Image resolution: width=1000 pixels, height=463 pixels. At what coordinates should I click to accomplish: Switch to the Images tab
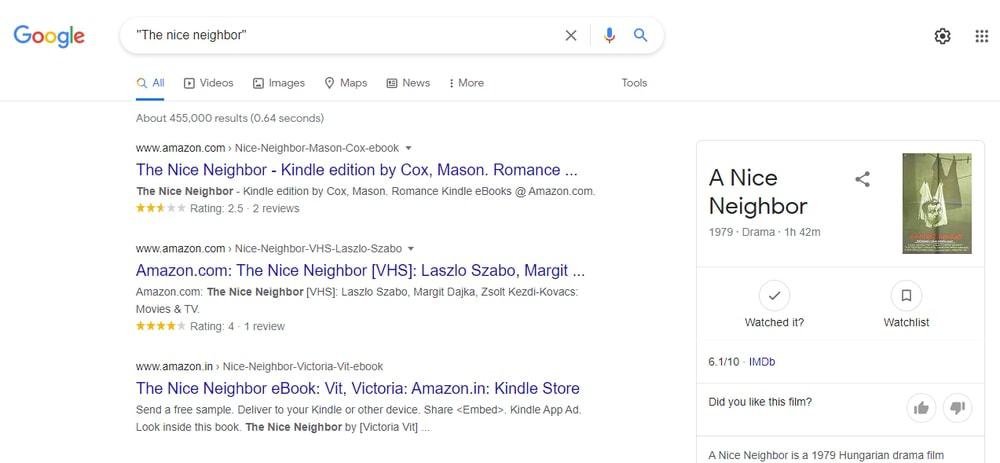pos(279,83)
